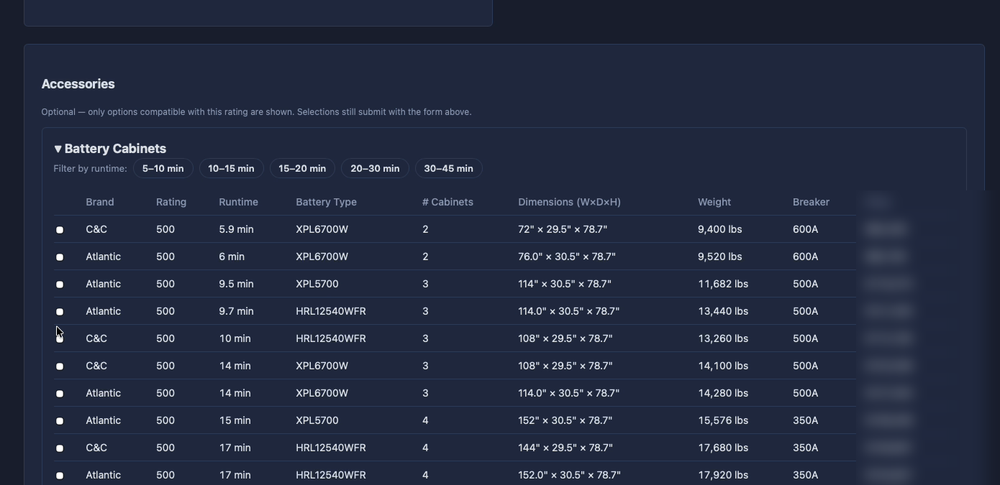Click the Breaker column header

(x=811, y=202)
